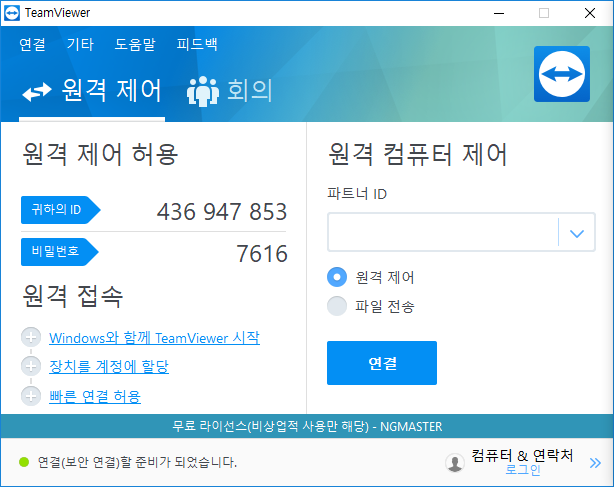Select the password value 7616
Viewport: 614px width, 487px height.
coord(262,254)
